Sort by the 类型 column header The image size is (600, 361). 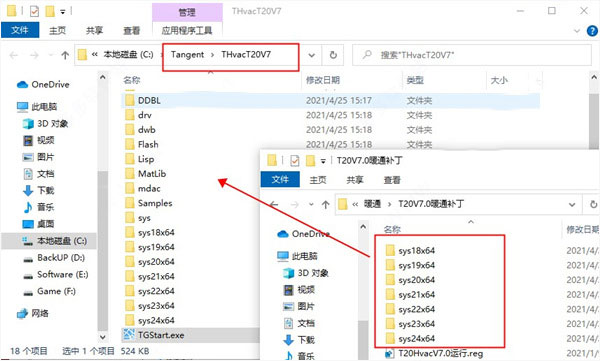point(415,80)
